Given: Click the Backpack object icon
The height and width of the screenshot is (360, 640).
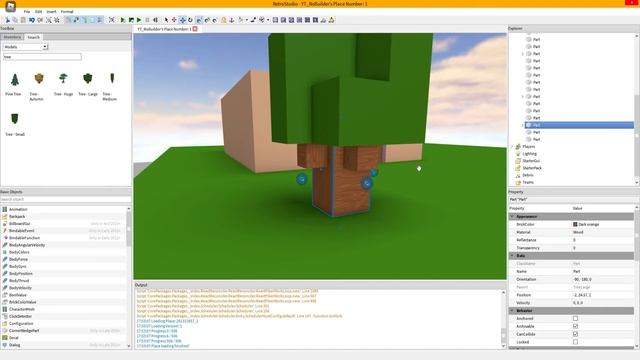Looking at the screenshot, I should (x=5, y=217).
